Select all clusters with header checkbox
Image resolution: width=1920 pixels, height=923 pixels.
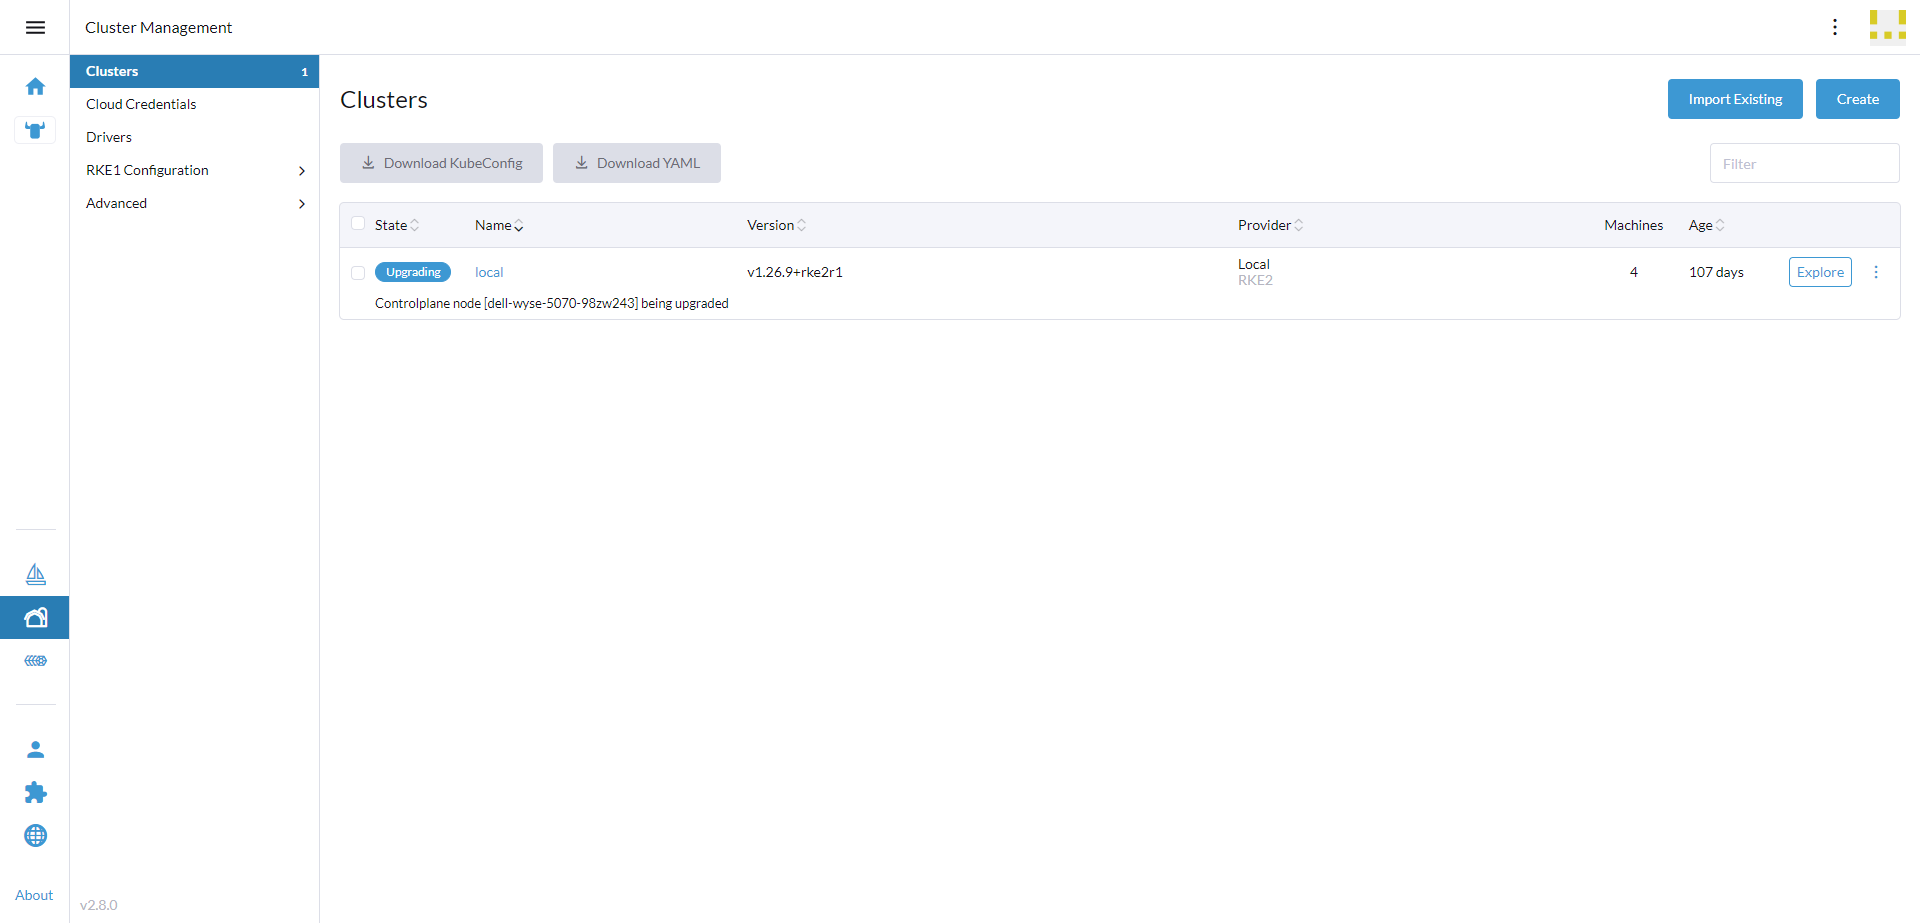coord(358,224)
